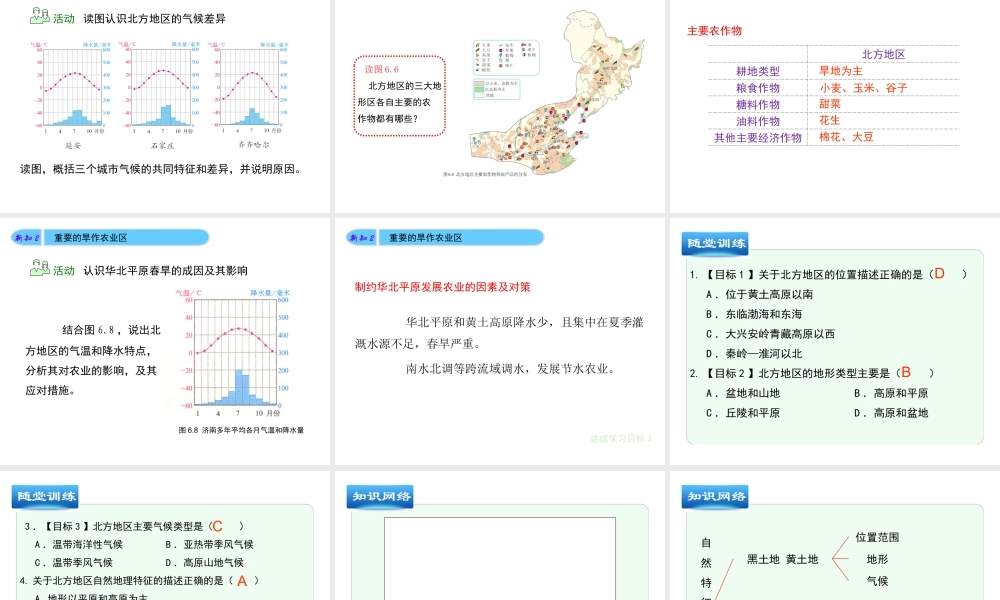Select the 石家庄 climate chart
1000x600 pixels.
160,89
